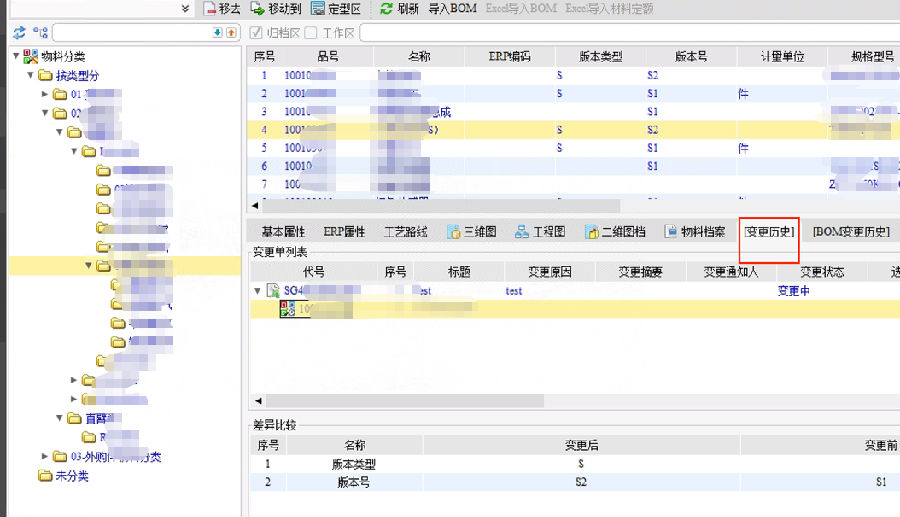Collapse the 物料分类 root tree node
Viewport: 900px width, 517px height.
[x=16, y=56]
